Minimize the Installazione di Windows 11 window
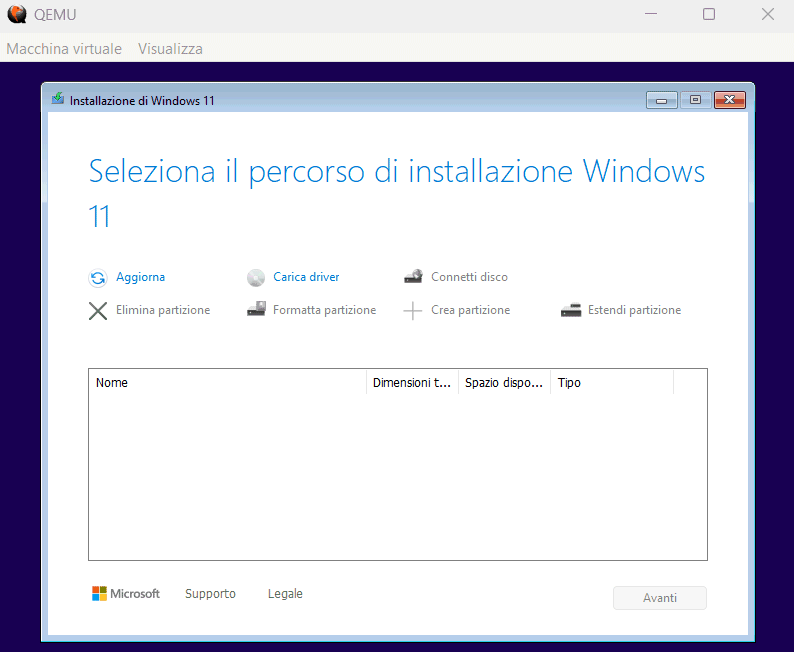Image resolution: width=794 pixels, height=652 pixels. tap(661, 100)
